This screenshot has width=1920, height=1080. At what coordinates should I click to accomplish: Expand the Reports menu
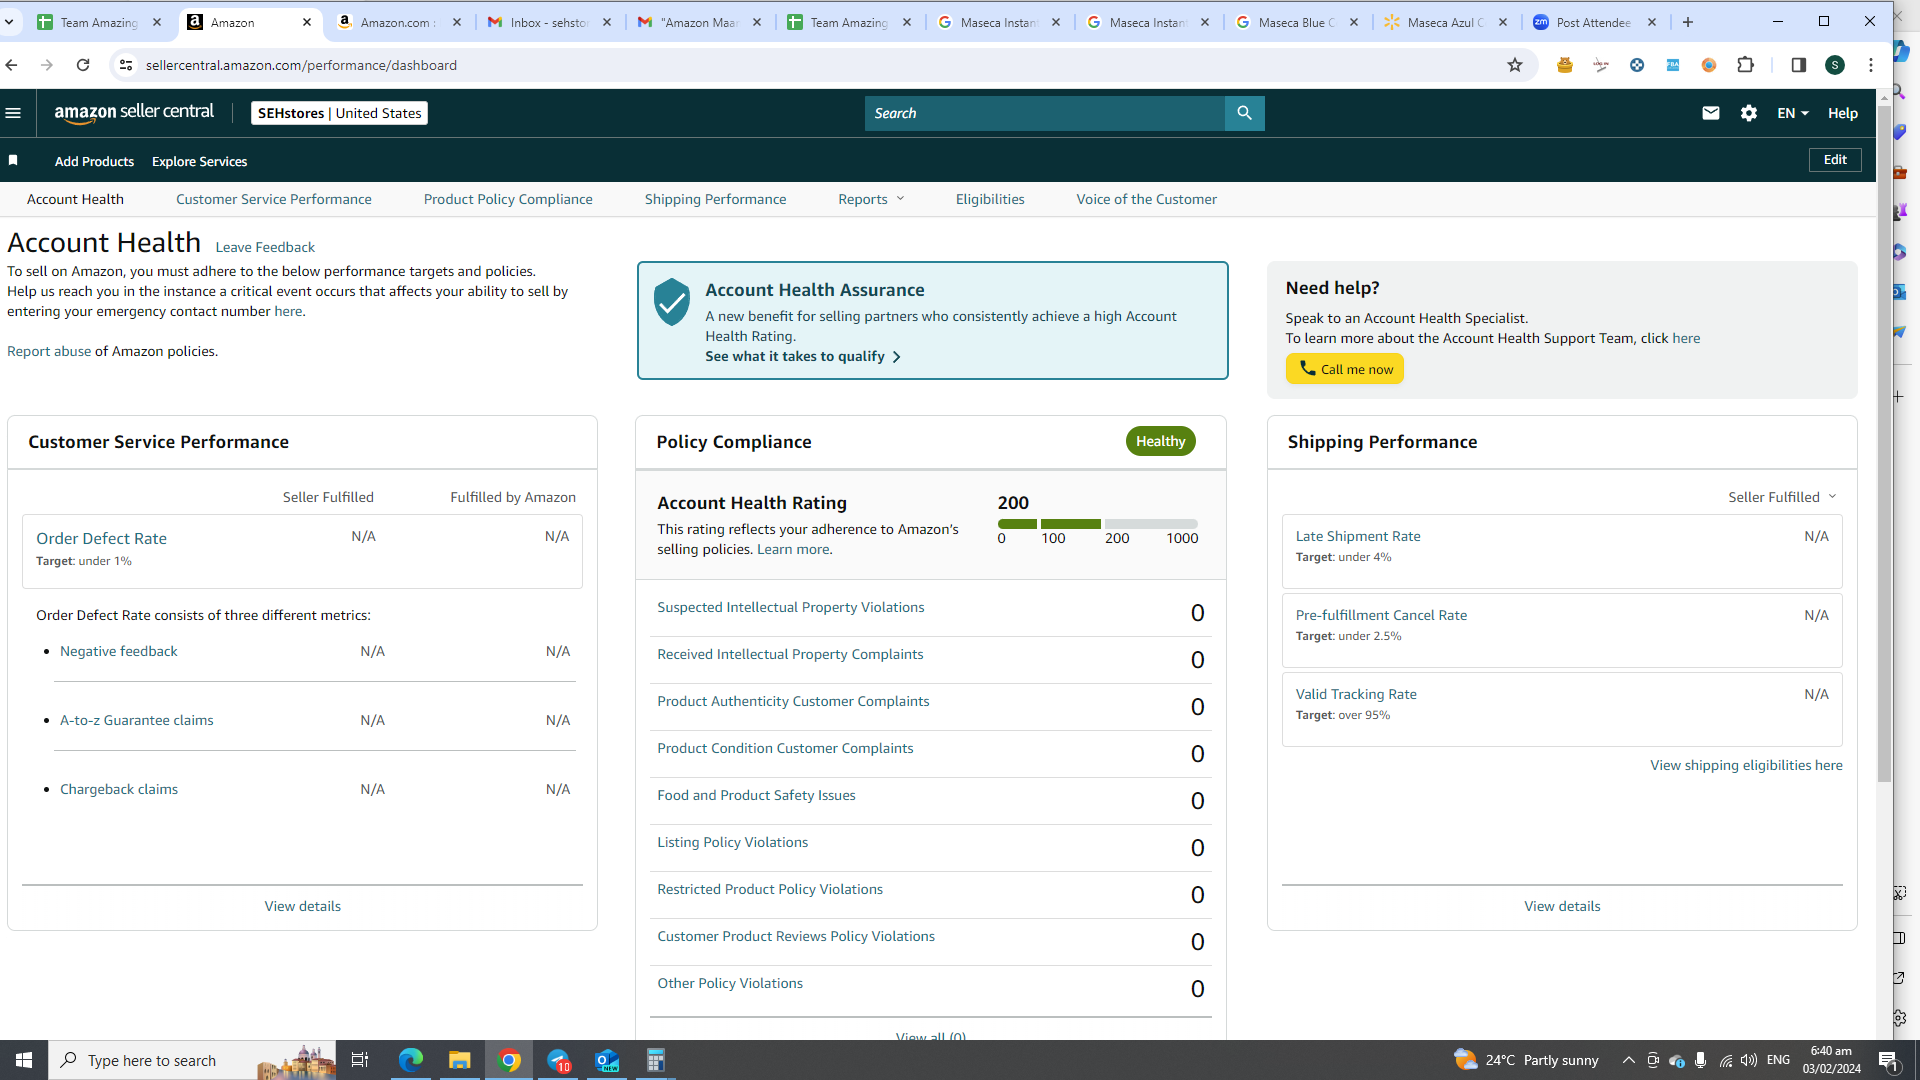point(871,199)
